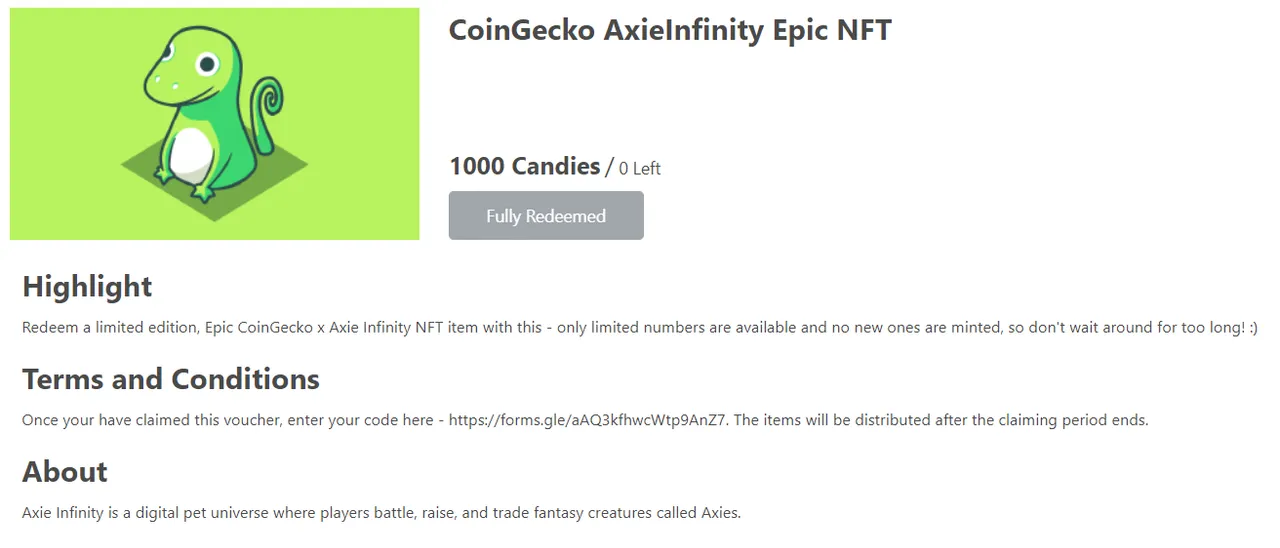
Task: Click the Terms and Conditions heading
Action: click(x=171, y=379)
